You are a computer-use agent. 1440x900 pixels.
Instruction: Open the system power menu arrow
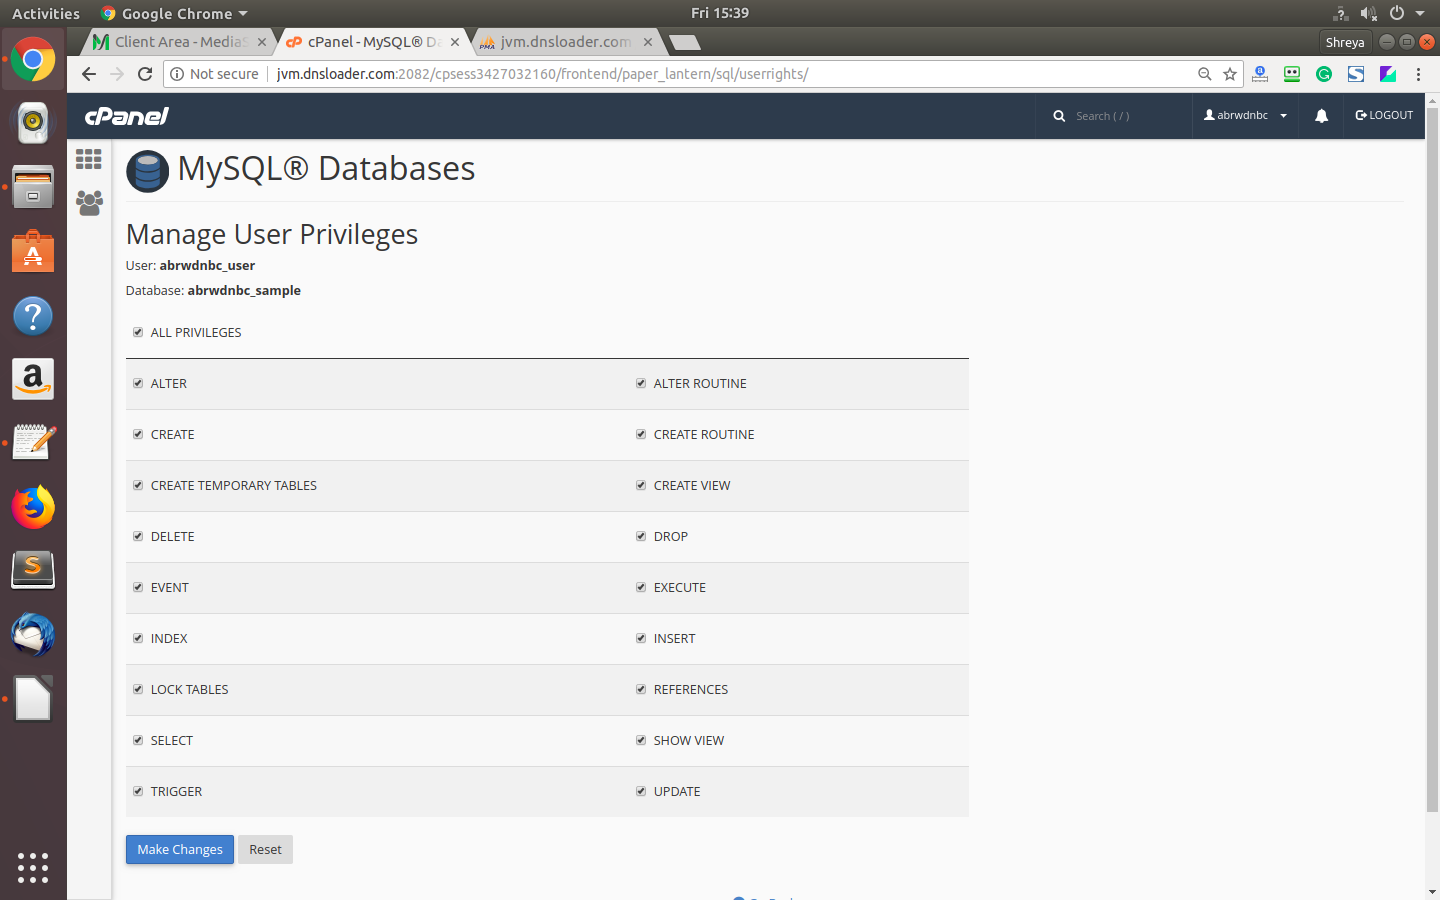coord(1420,13)
